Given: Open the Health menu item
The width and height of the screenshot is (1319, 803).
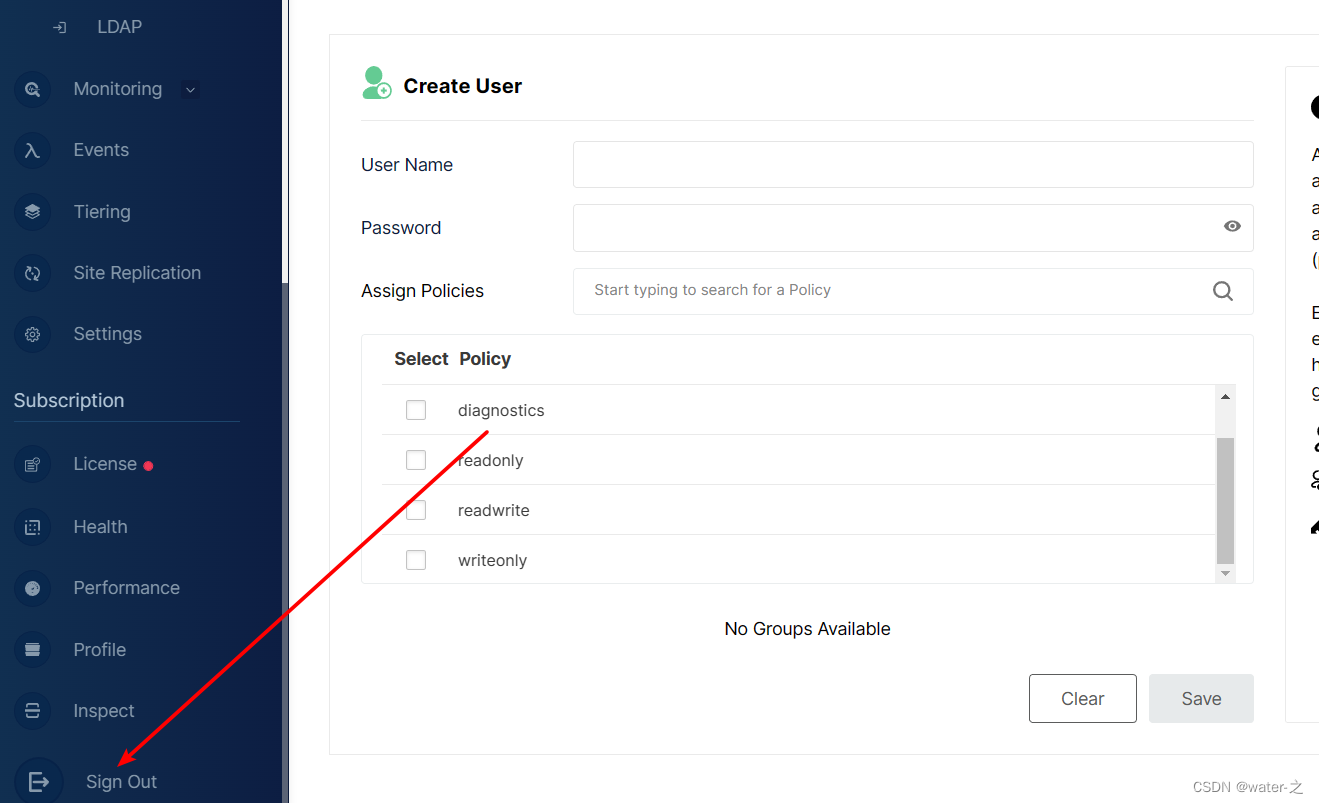Looking at the screenshot, I should point(100,527).
